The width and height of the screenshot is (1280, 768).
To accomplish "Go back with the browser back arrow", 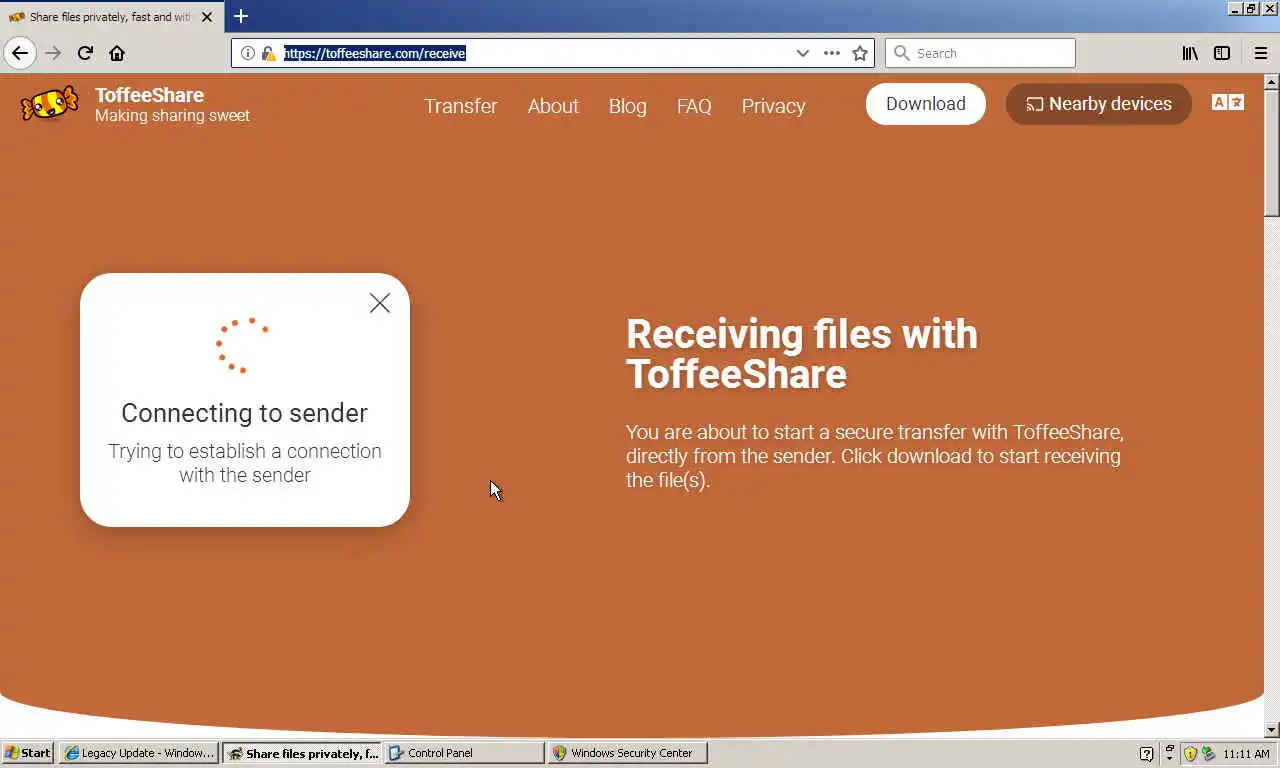I will click(20, 53).
